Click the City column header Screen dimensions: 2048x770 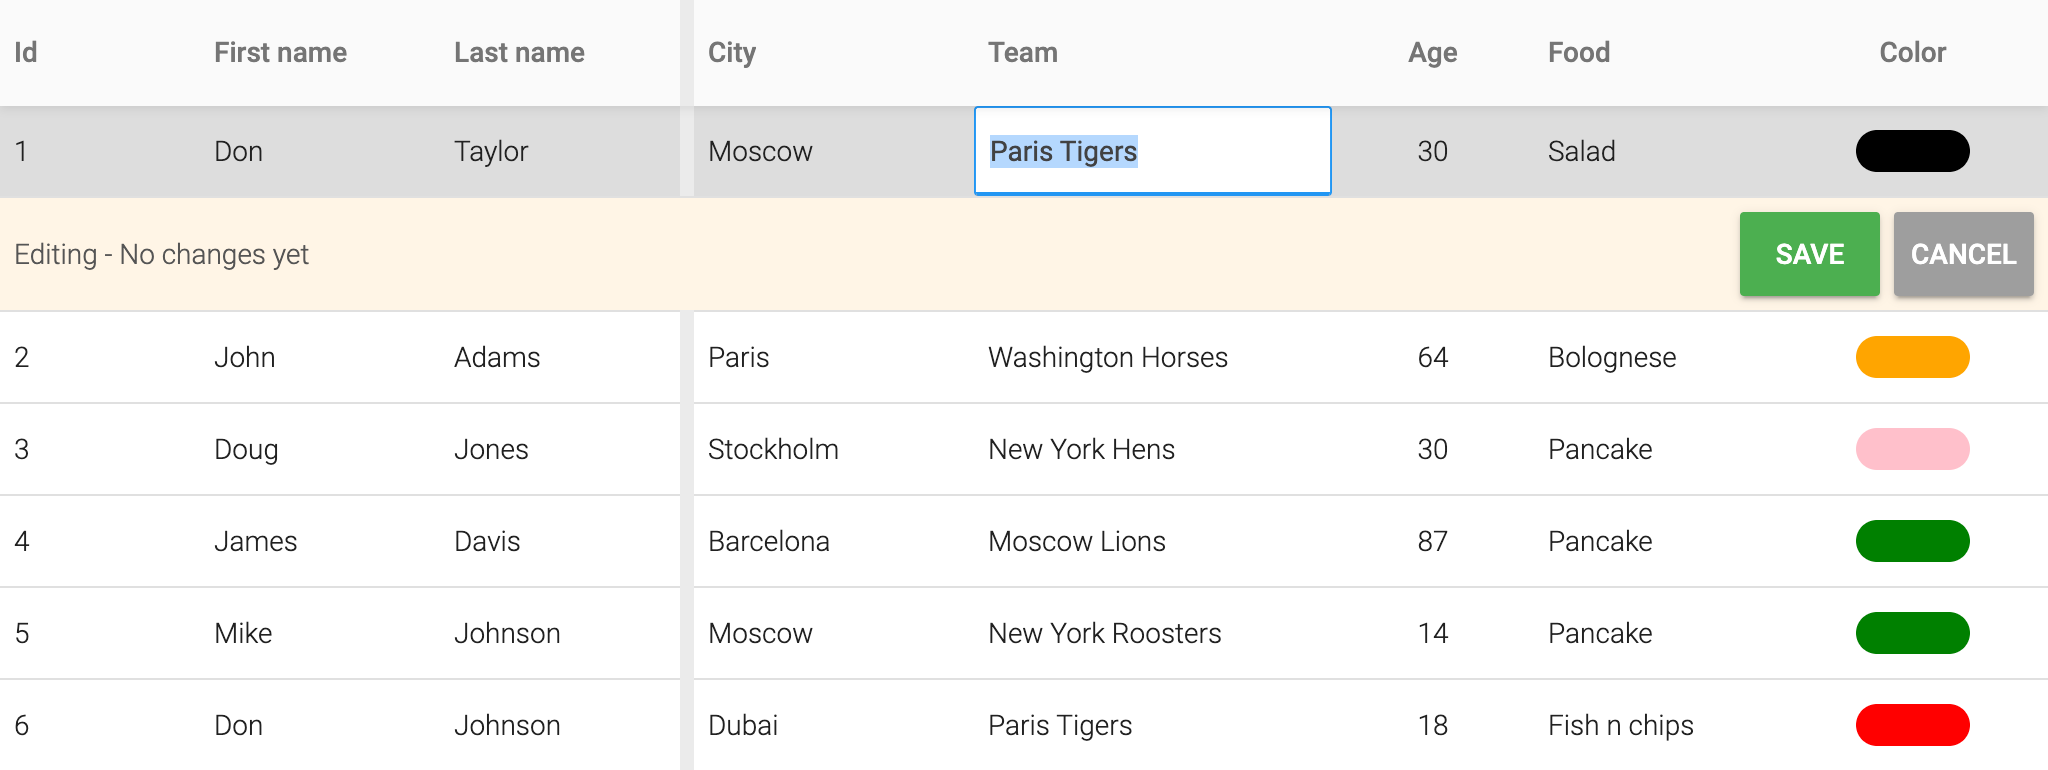(732, 52)
